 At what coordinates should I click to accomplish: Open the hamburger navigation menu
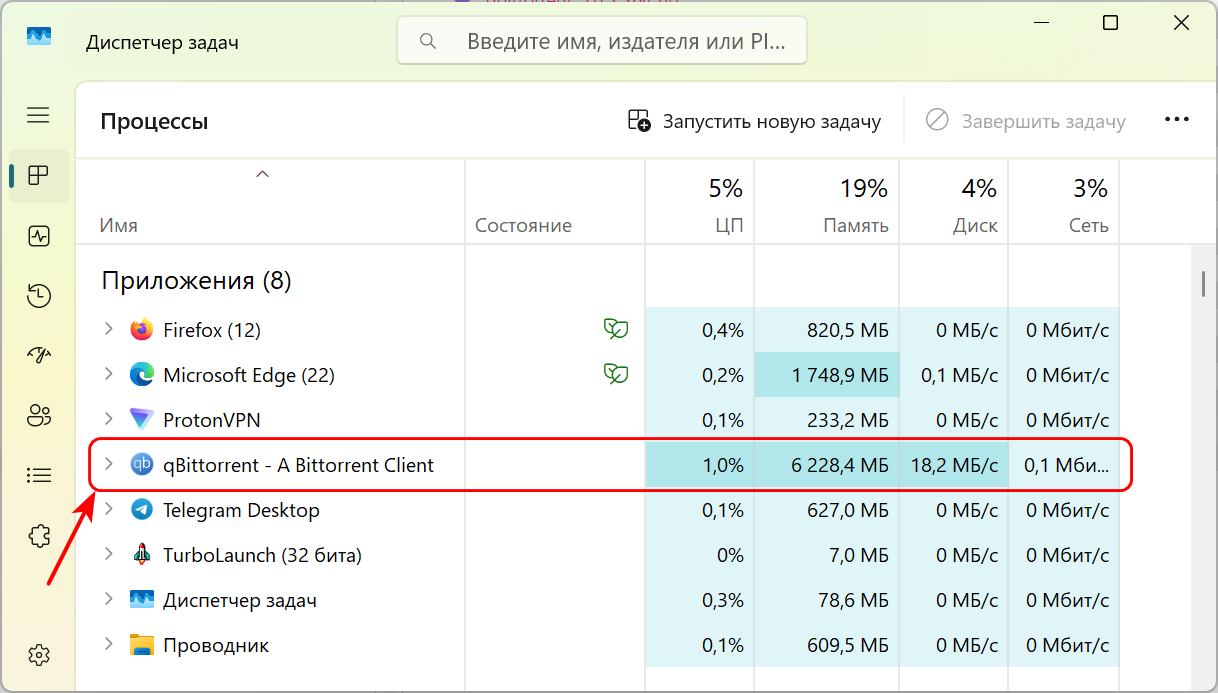[x=38, y=115]
